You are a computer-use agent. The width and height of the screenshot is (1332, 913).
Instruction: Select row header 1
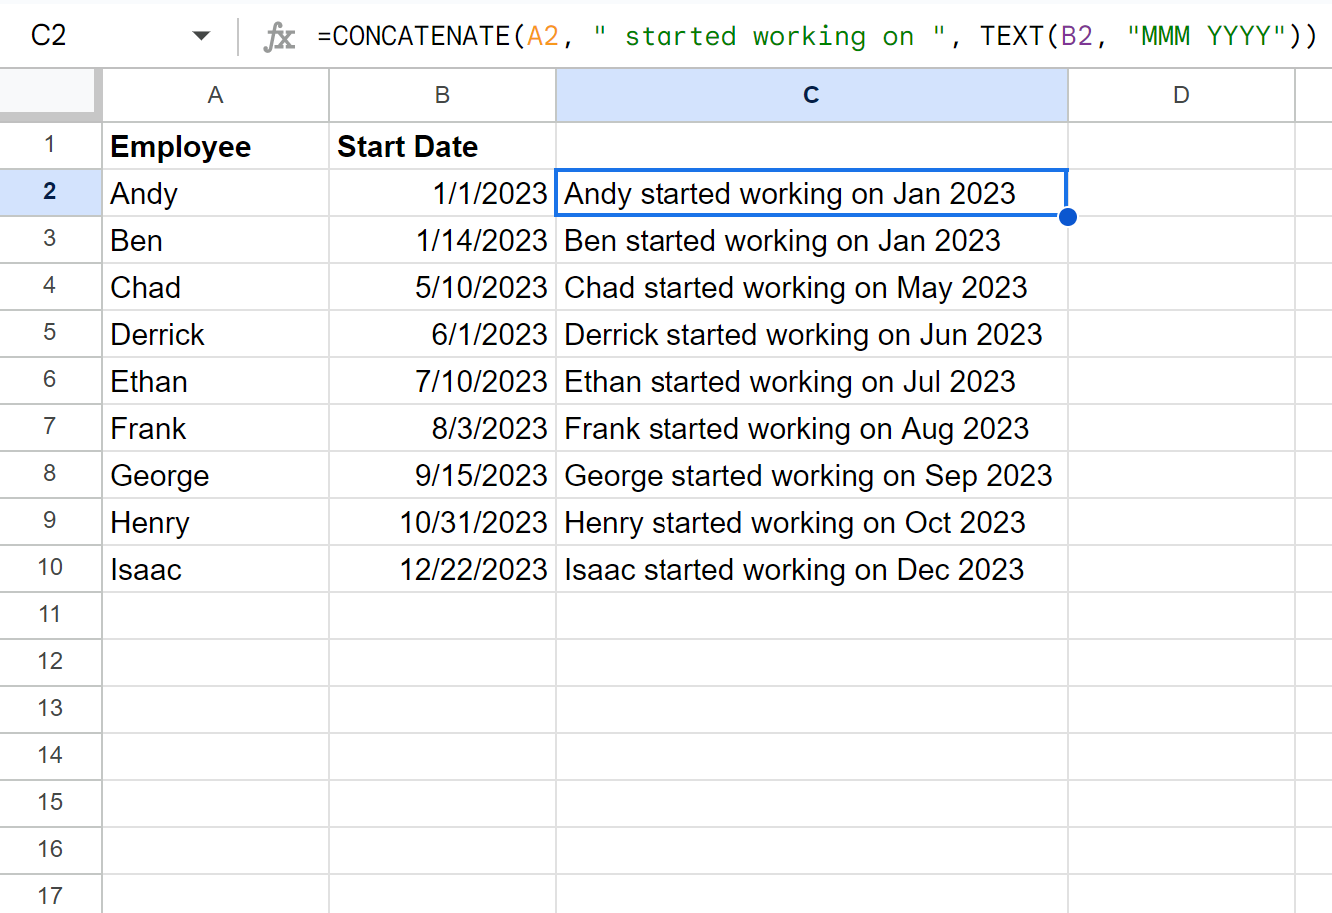pos(50,146)
